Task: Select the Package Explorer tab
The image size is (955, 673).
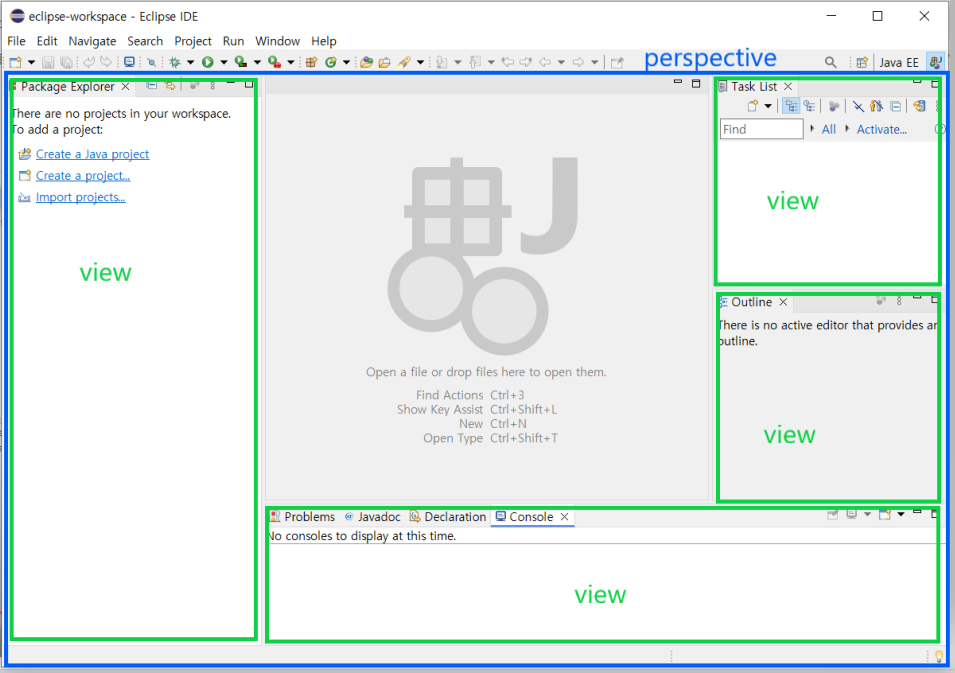Action: [x=68, y=86]
